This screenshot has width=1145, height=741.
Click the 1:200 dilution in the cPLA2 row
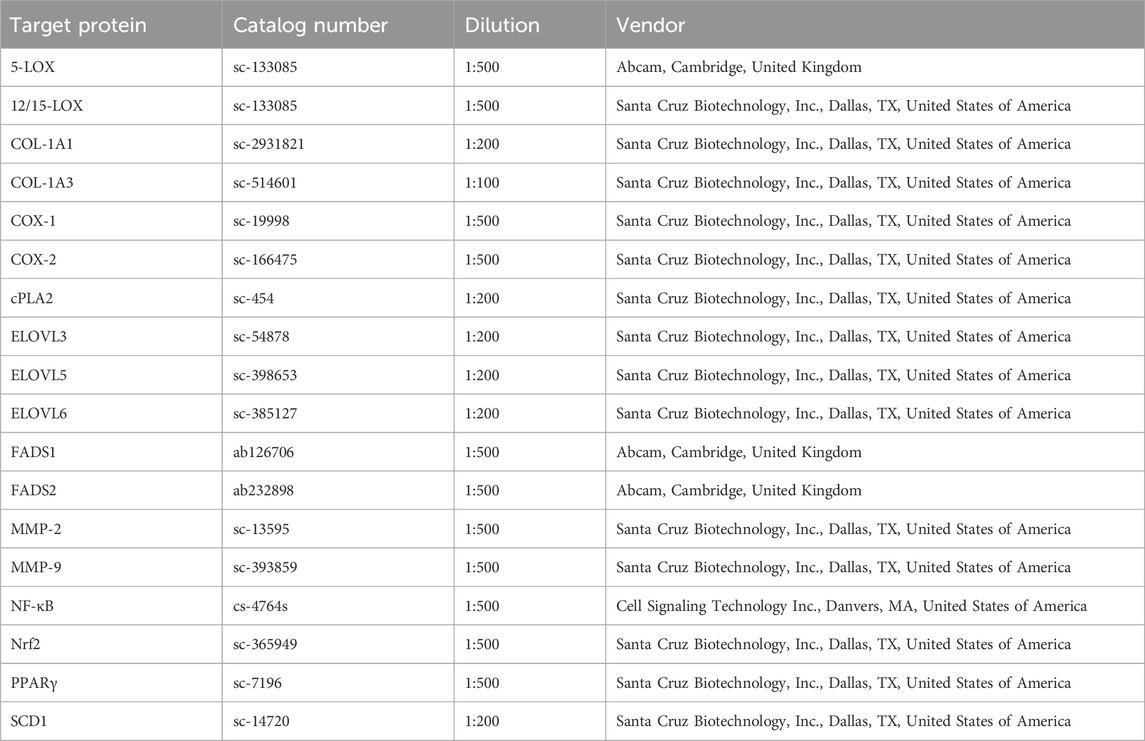tap(482, 298)
